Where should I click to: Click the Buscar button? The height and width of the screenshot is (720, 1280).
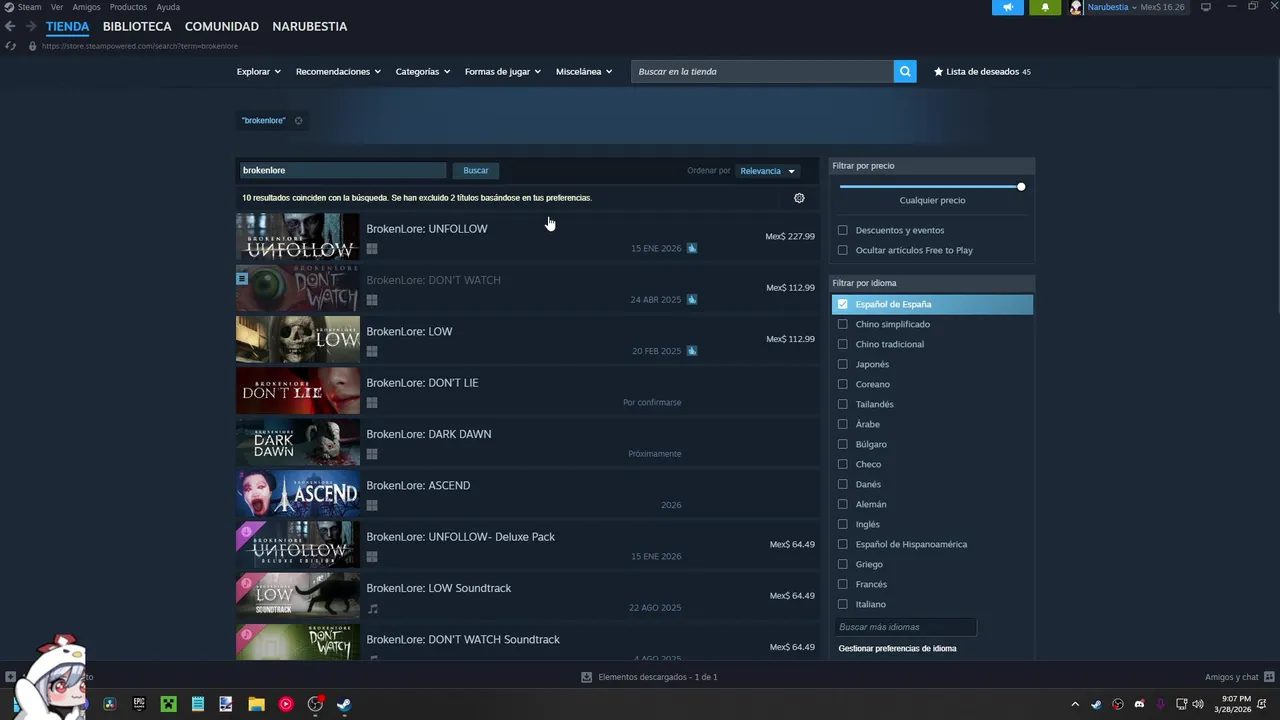[476, 171]
